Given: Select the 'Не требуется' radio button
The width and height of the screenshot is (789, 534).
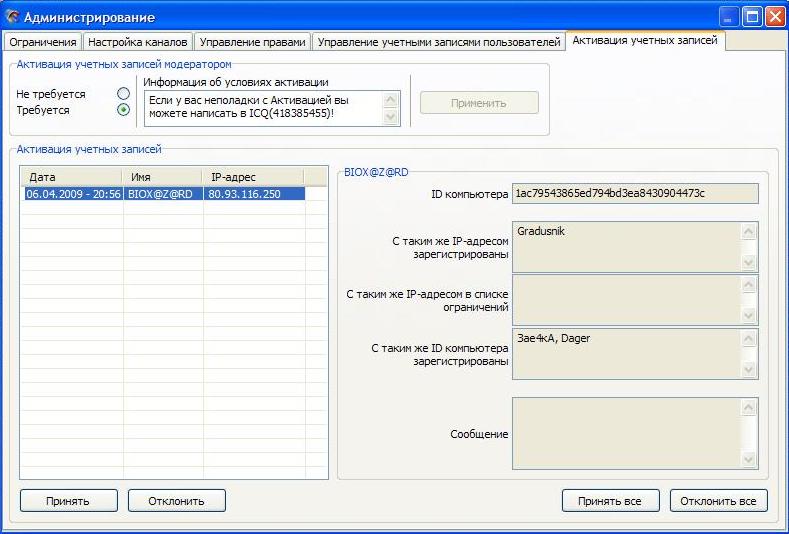Looking at the screenshot, I should pyautogui.click(x=123, y=94).
